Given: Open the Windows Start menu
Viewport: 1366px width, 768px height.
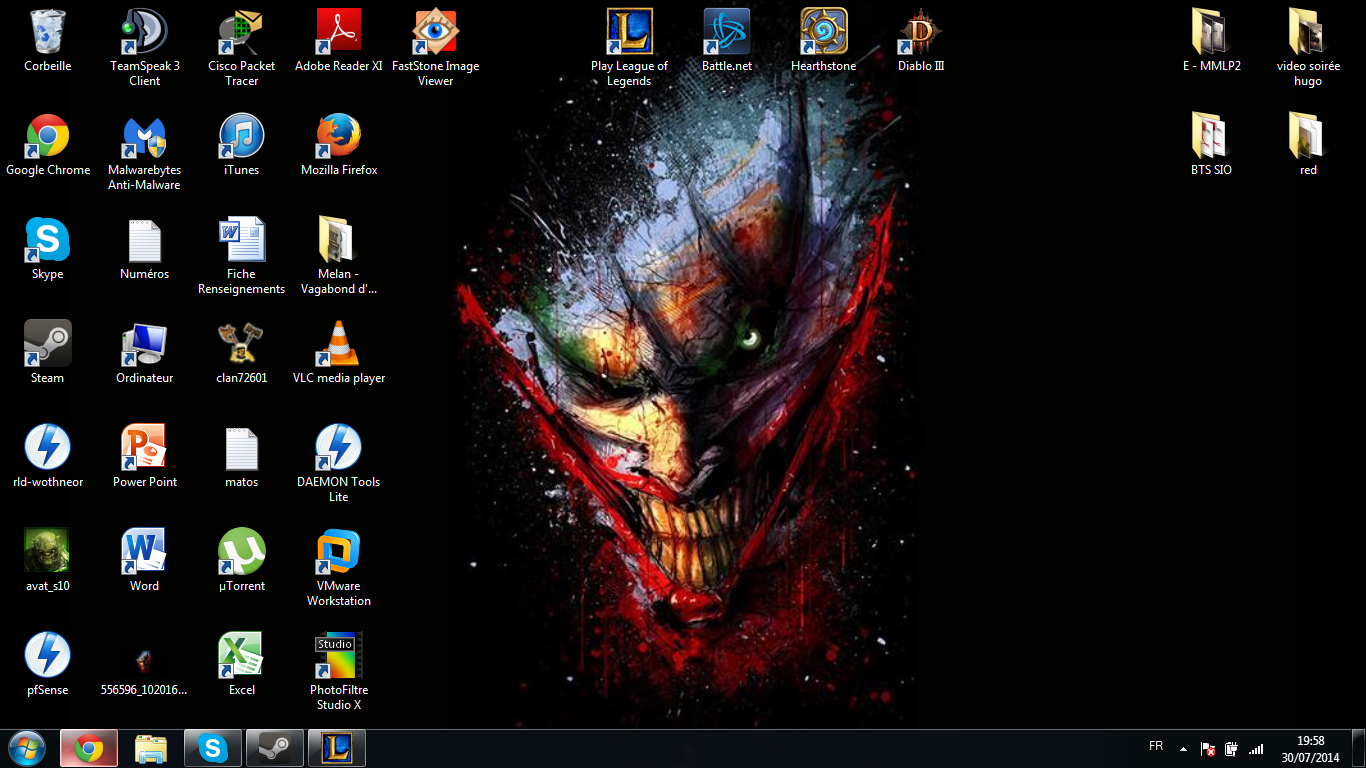Looking at the screenshot, I should click(x=27, y=748).
